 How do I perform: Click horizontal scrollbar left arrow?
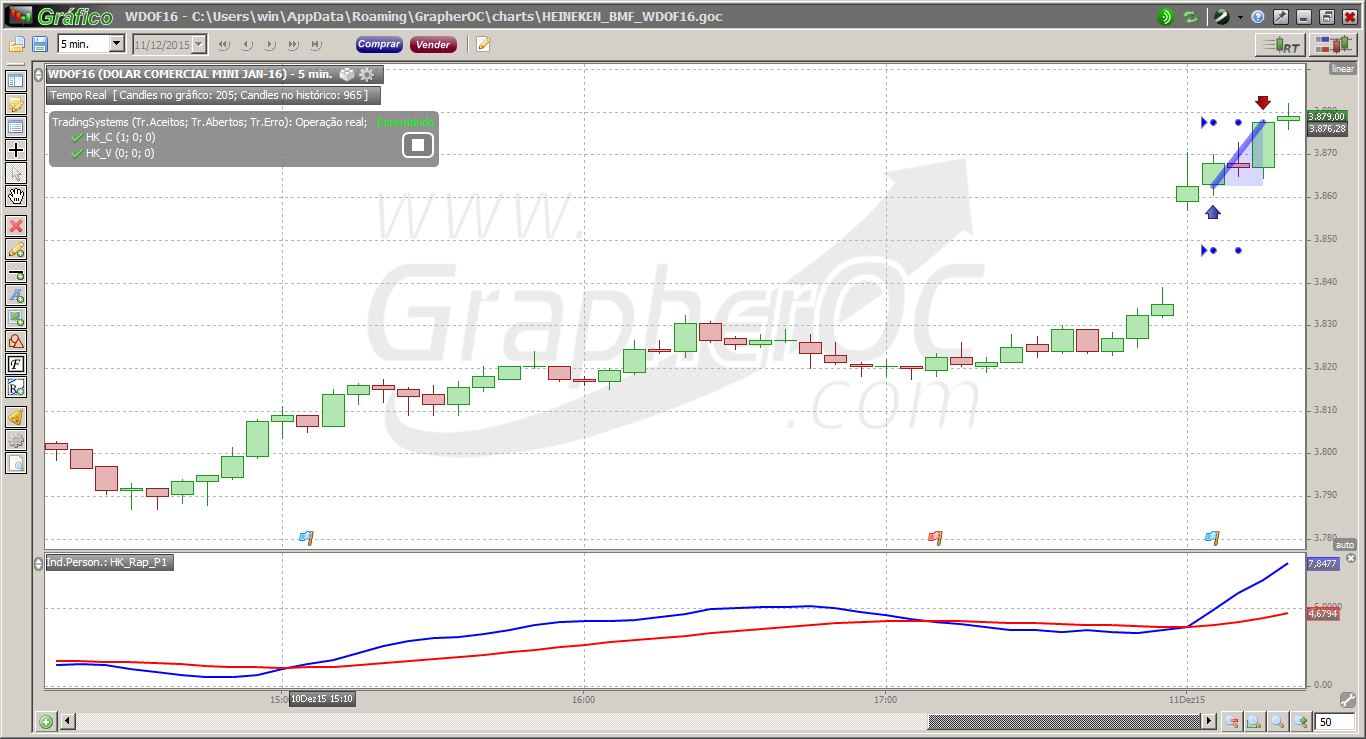tap(68, 721)
